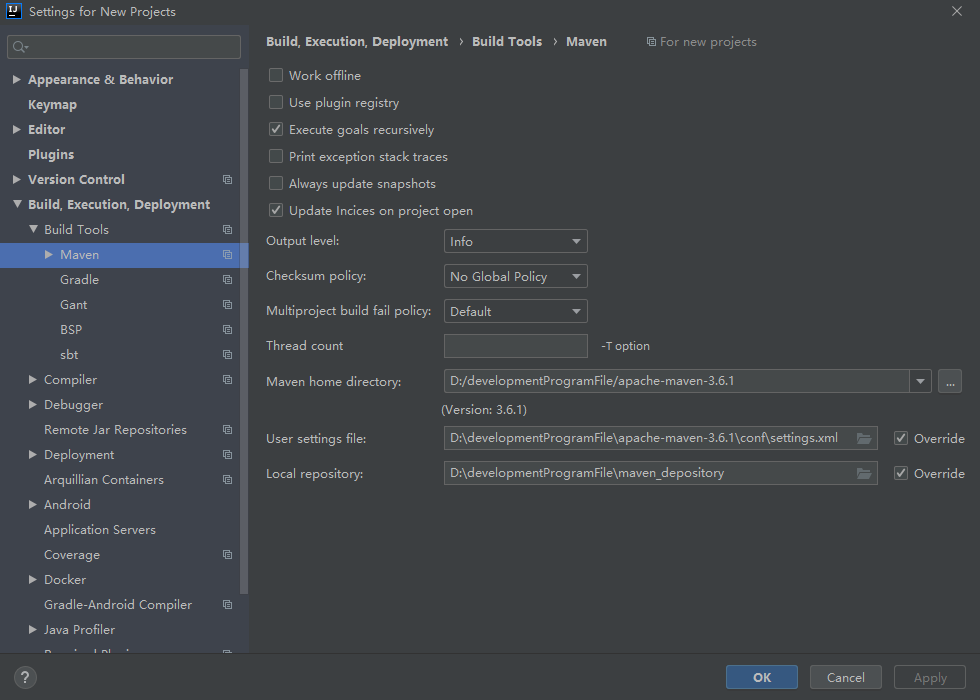Viewport: 980px width, 700px height.
Task: Click the per-project icon next to Build Tools
Action: point(228,229)
